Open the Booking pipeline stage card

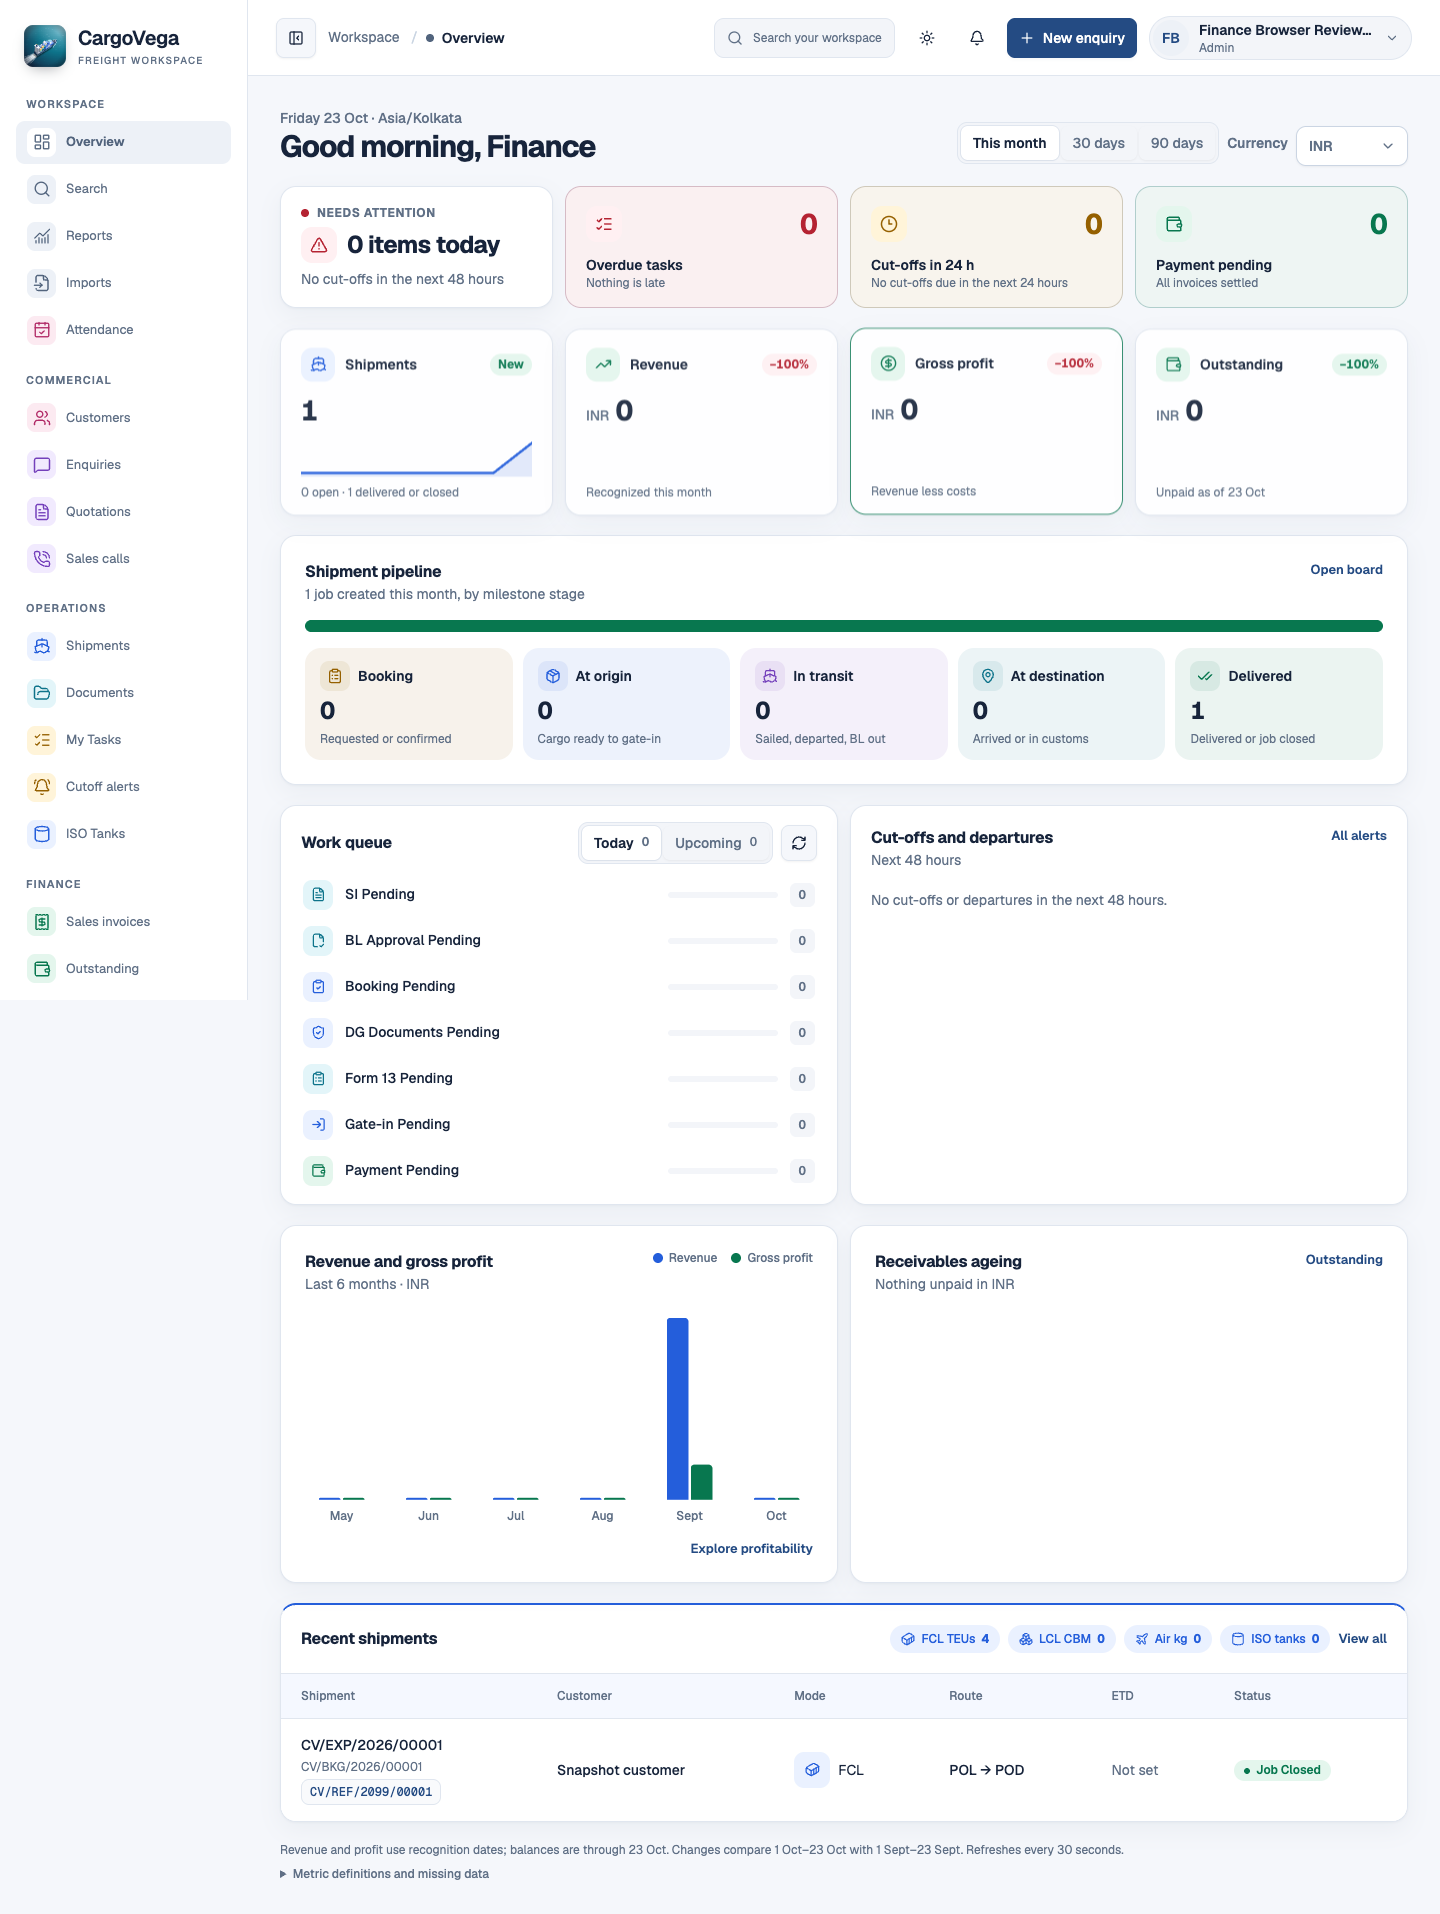(x=409, y=704)
